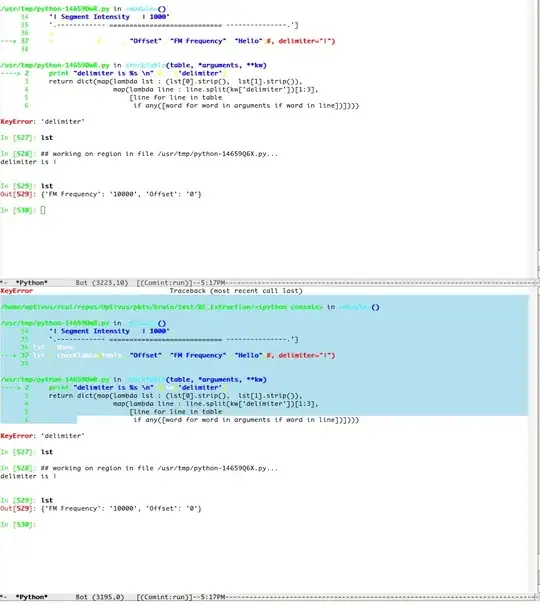Click the ipython console file path in highlighted traceback

pos(162,307)
